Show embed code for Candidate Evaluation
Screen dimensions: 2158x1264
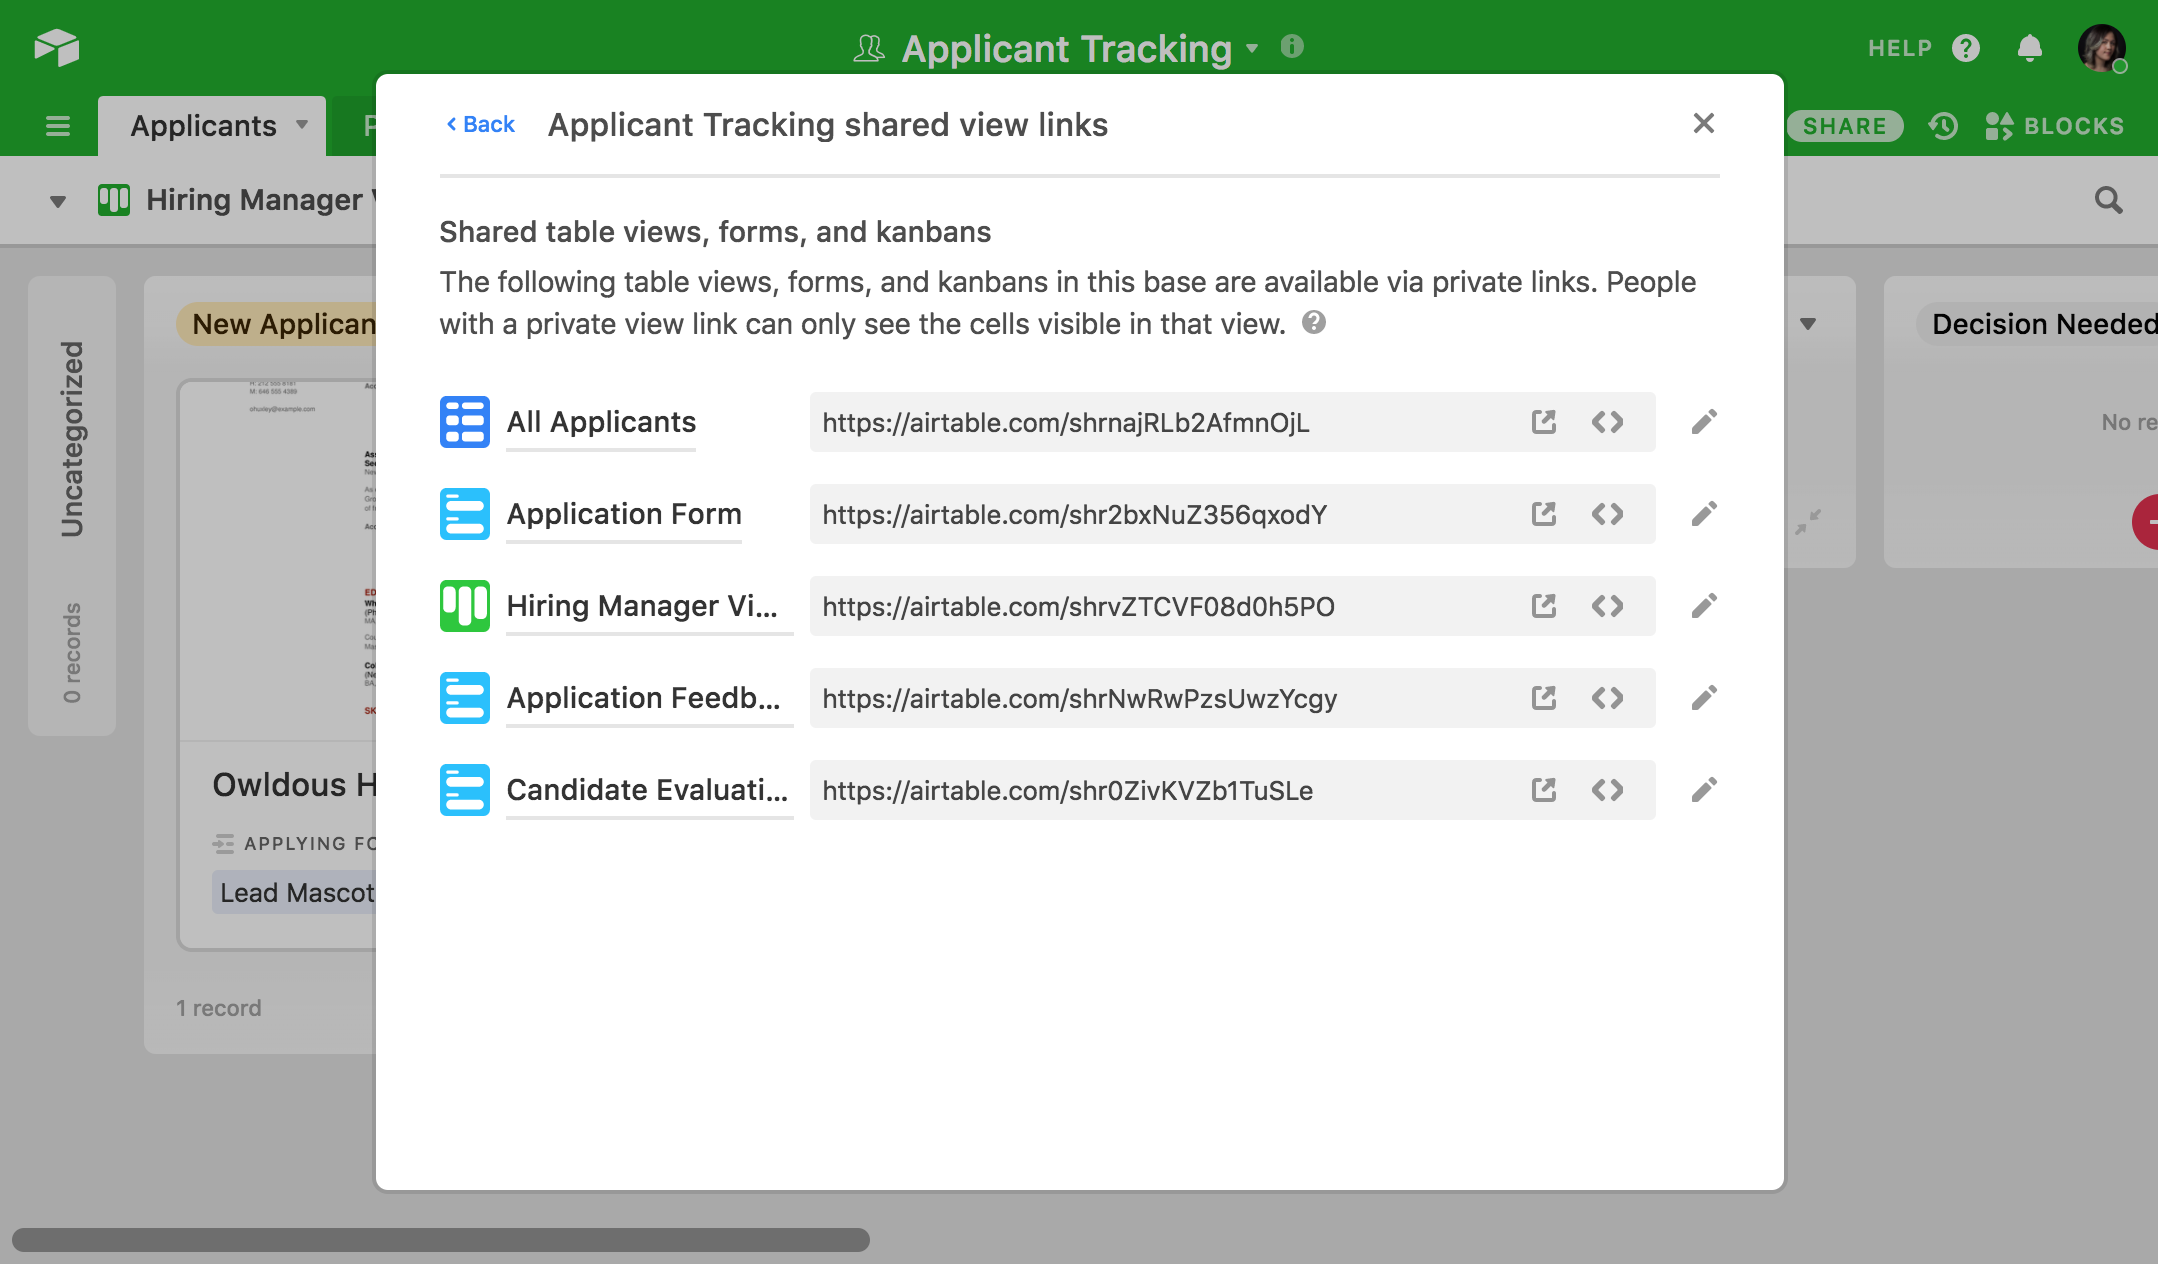[1607, 790]
